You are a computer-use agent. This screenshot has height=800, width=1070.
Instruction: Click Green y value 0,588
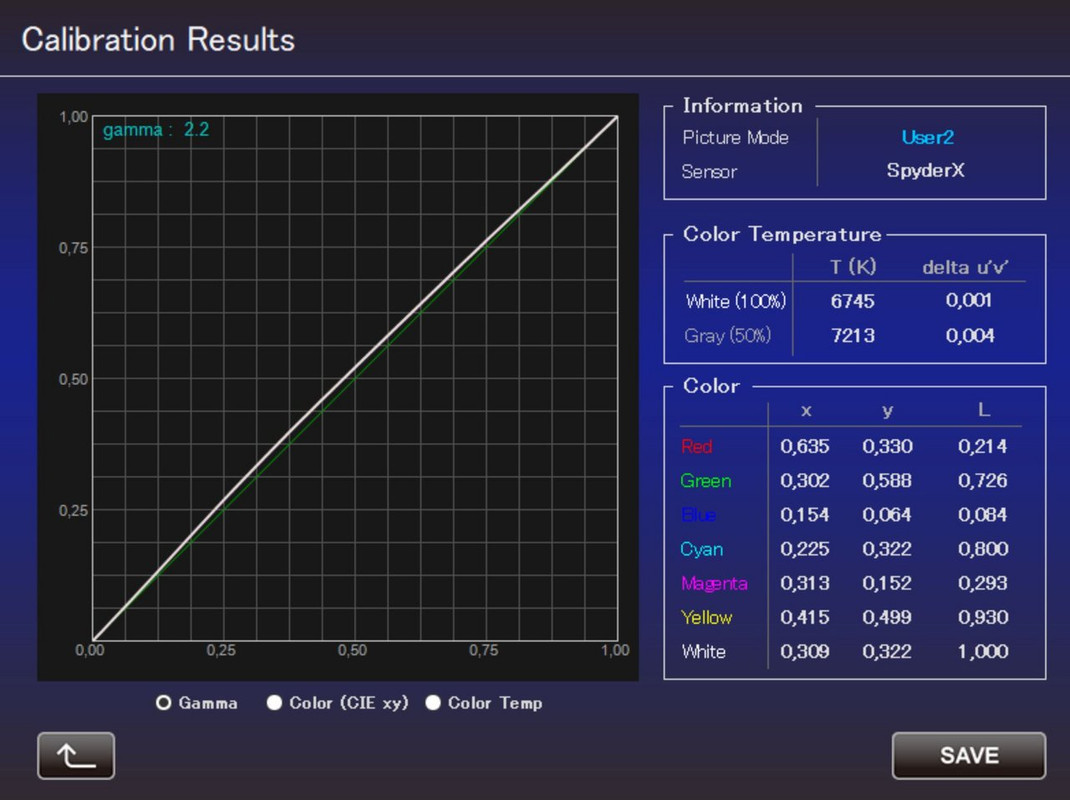(886, 481)
